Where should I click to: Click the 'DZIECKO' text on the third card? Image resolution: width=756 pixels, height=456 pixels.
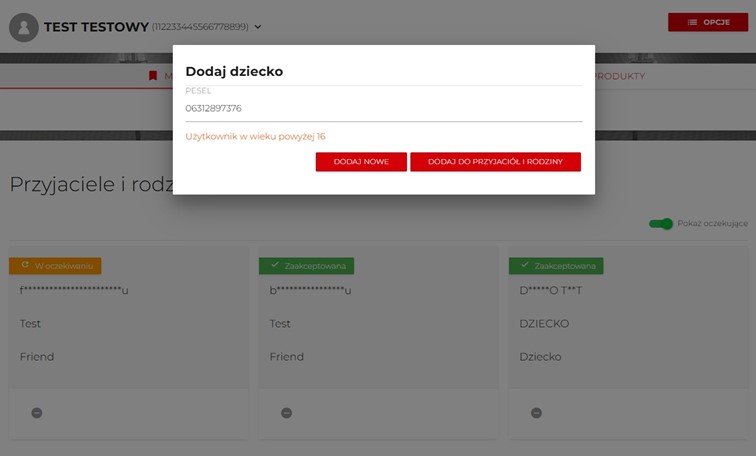click(544, 324)
